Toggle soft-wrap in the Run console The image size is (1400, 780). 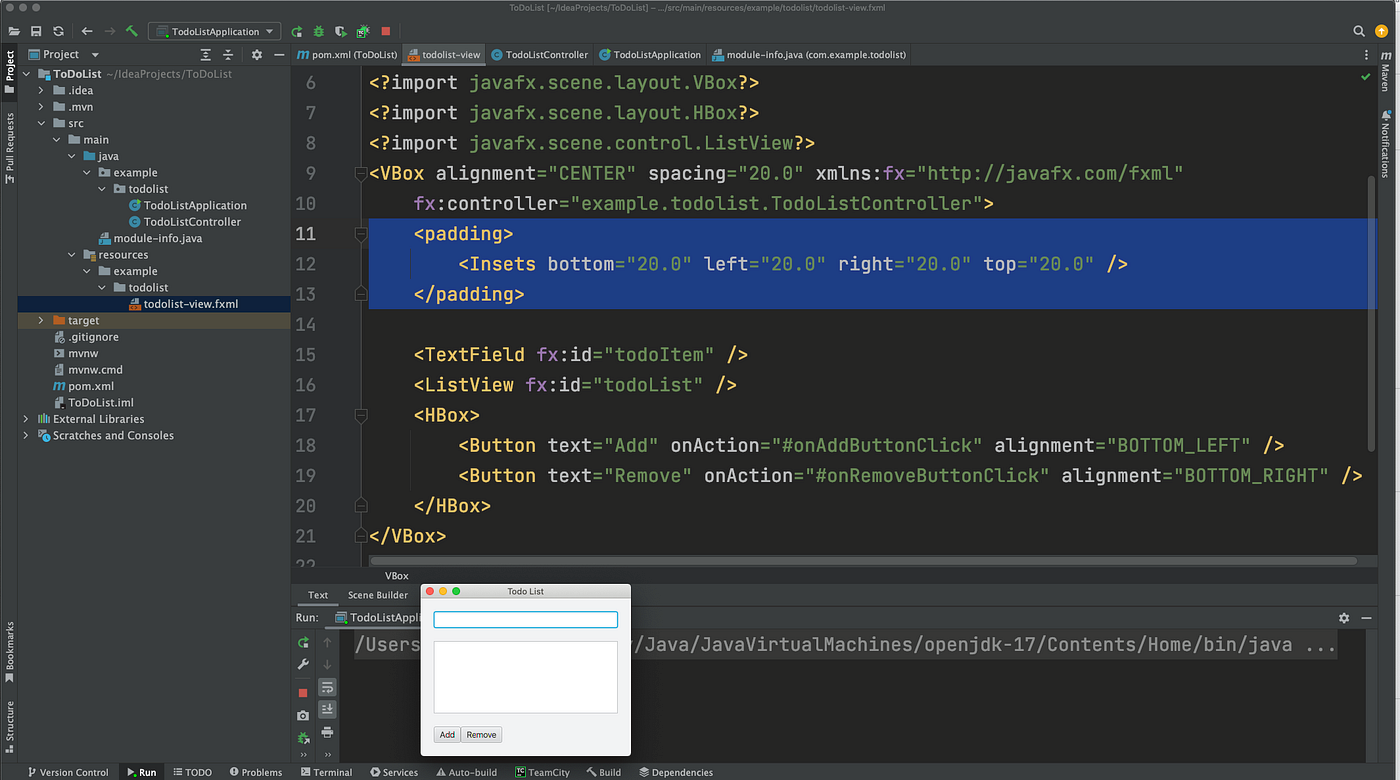pyautogui.click(x=327, y=687)
